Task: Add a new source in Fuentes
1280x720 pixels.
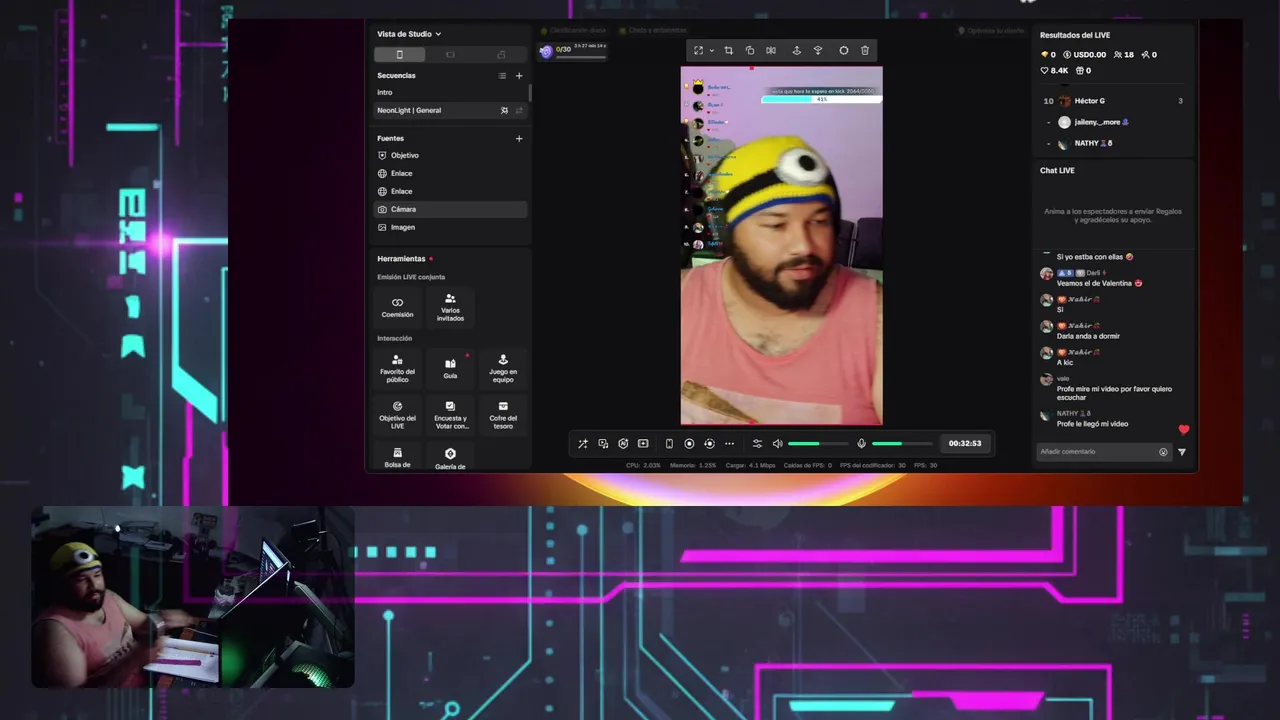Action: [519, 139]
